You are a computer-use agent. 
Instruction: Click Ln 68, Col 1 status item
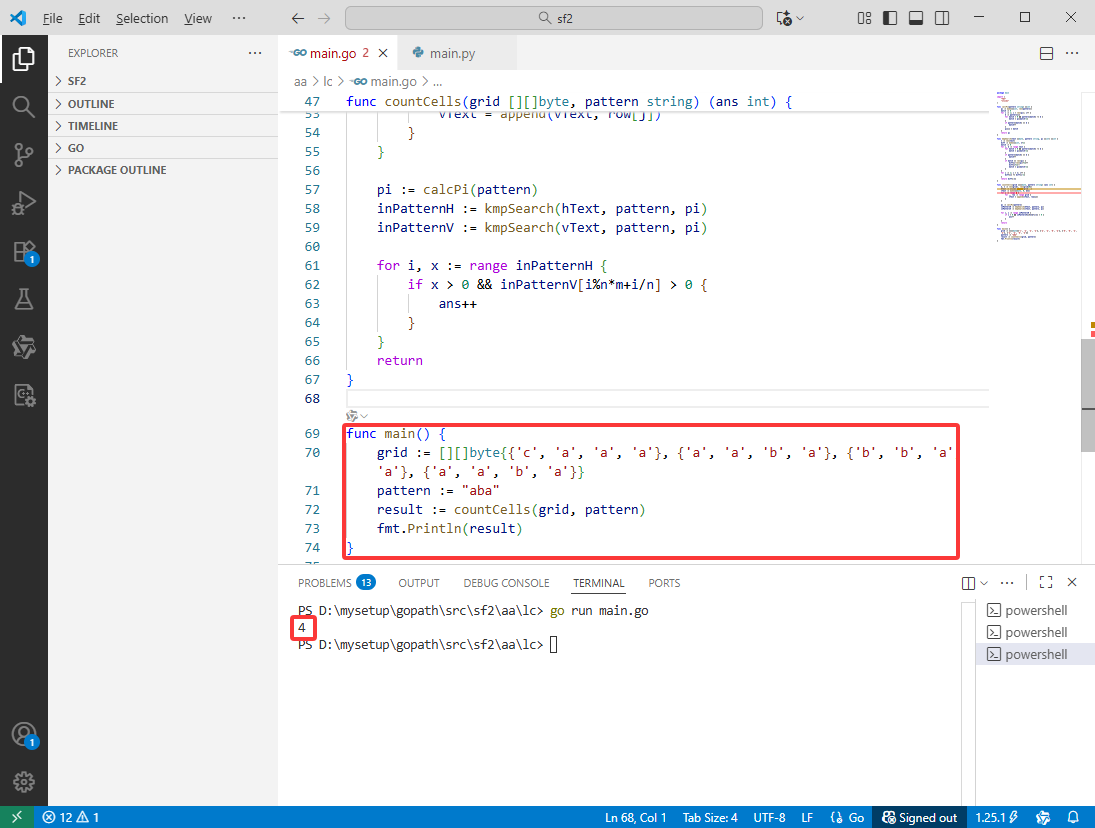[635, 817]
